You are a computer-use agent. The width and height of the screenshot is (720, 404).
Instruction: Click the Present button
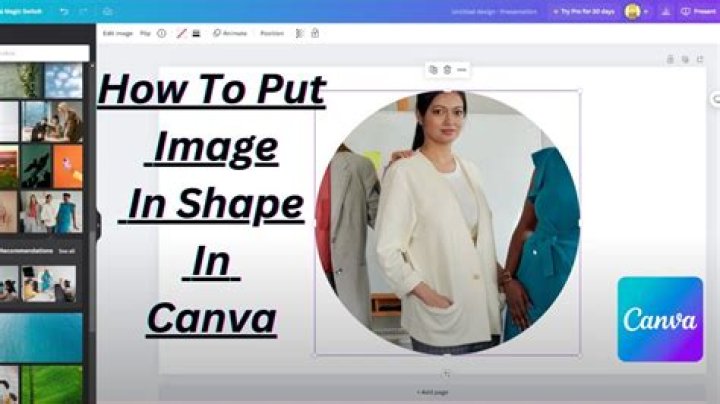point(698,11)
